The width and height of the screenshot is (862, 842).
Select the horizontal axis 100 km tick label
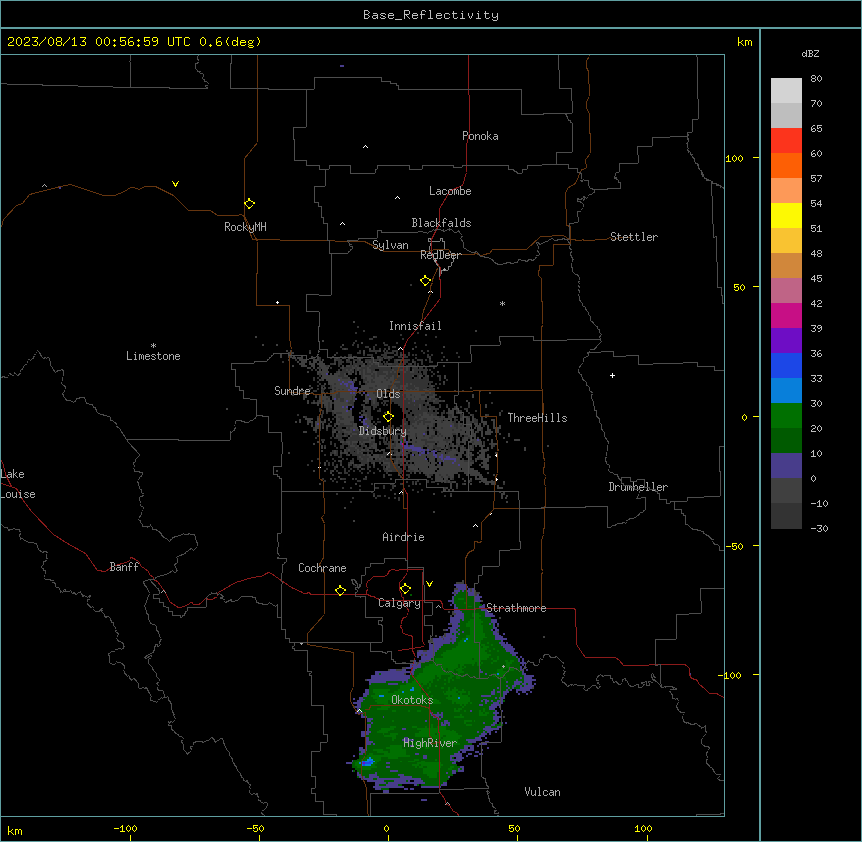click(x=643, y=828)
